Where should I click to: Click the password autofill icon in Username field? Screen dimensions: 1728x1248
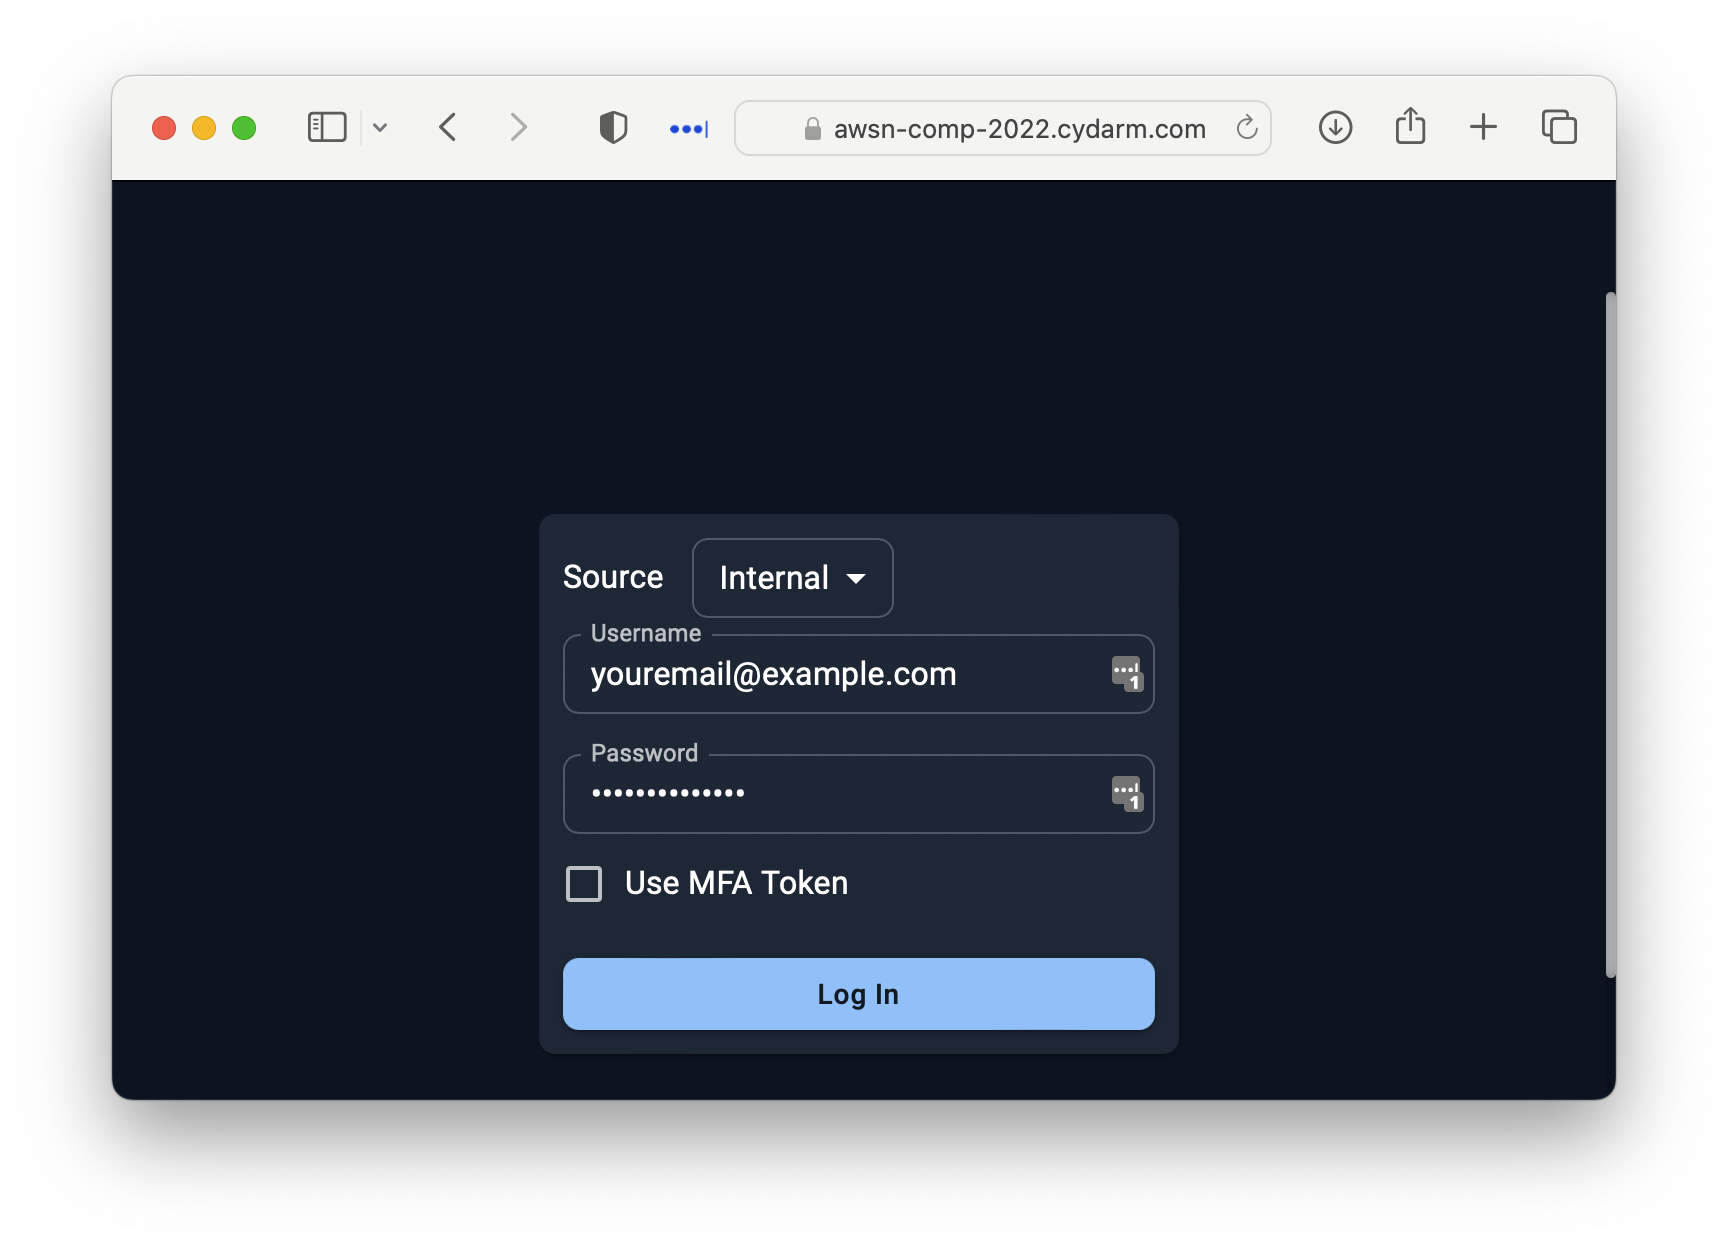pos(1127,674)
